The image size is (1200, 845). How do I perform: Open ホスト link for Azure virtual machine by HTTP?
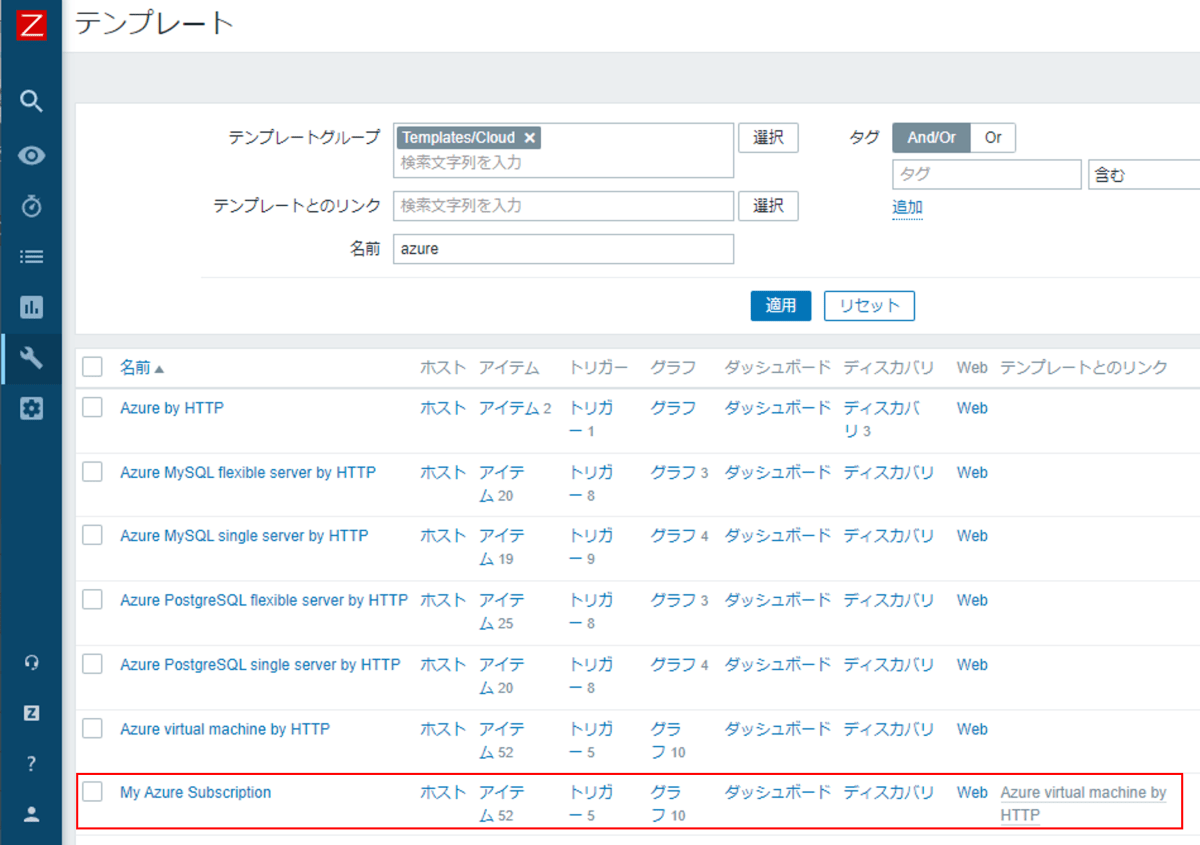(x=443, y=729)
